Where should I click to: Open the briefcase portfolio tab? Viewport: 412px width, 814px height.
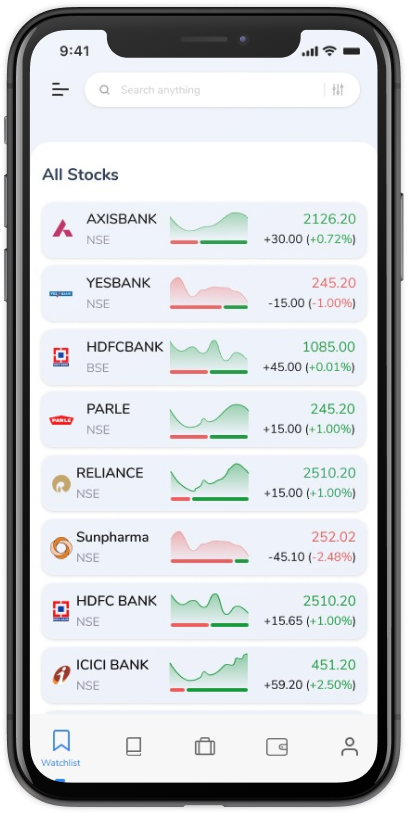click(x=205, y=747)
